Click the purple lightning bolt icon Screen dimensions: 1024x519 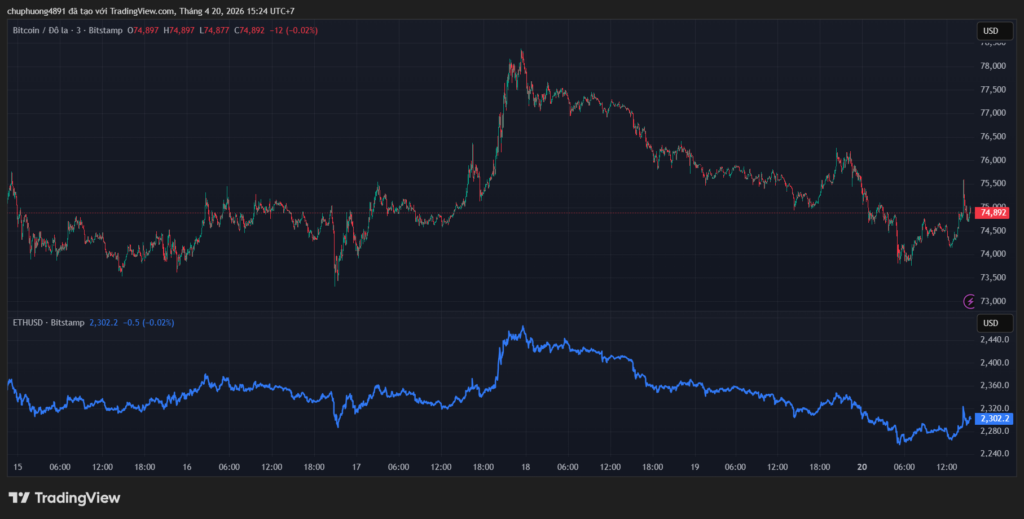point(969,301)
